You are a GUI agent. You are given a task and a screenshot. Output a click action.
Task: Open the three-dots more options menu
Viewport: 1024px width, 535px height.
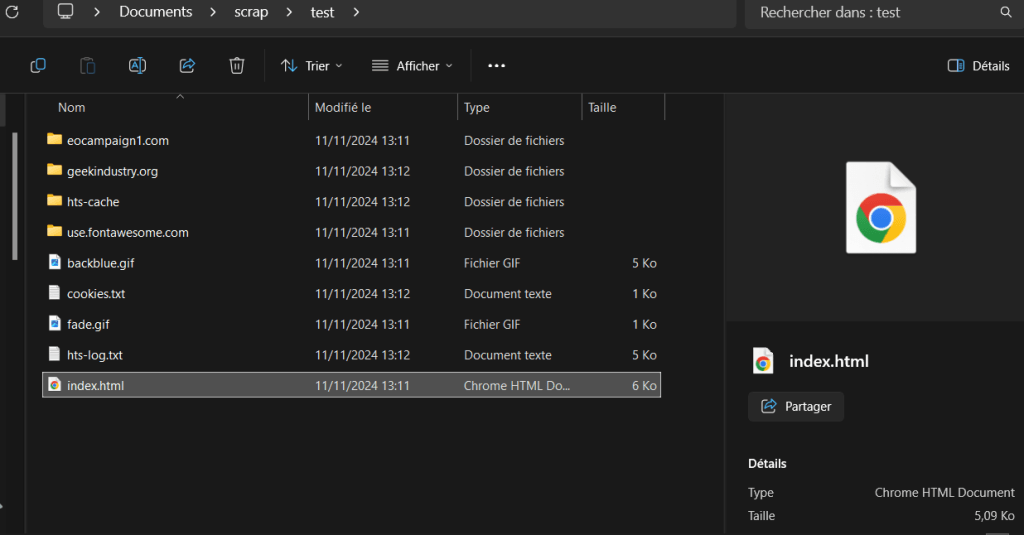click(x=497, y=66)
